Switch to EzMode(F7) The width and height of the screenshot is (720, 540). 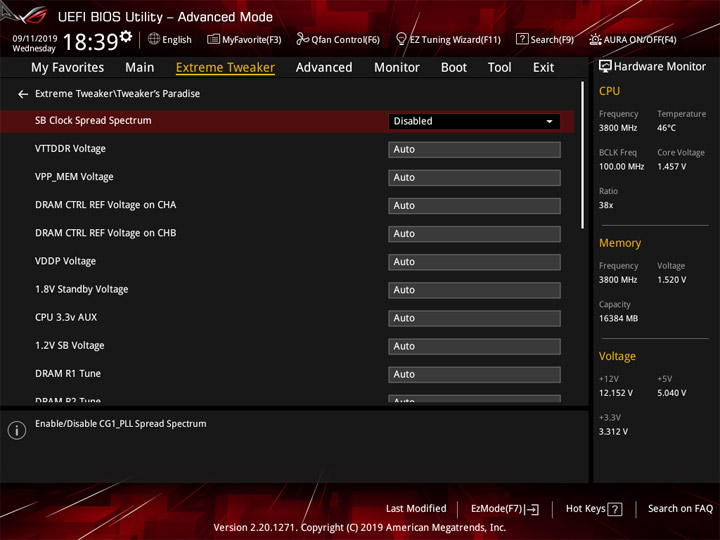(x=505, y=509)
